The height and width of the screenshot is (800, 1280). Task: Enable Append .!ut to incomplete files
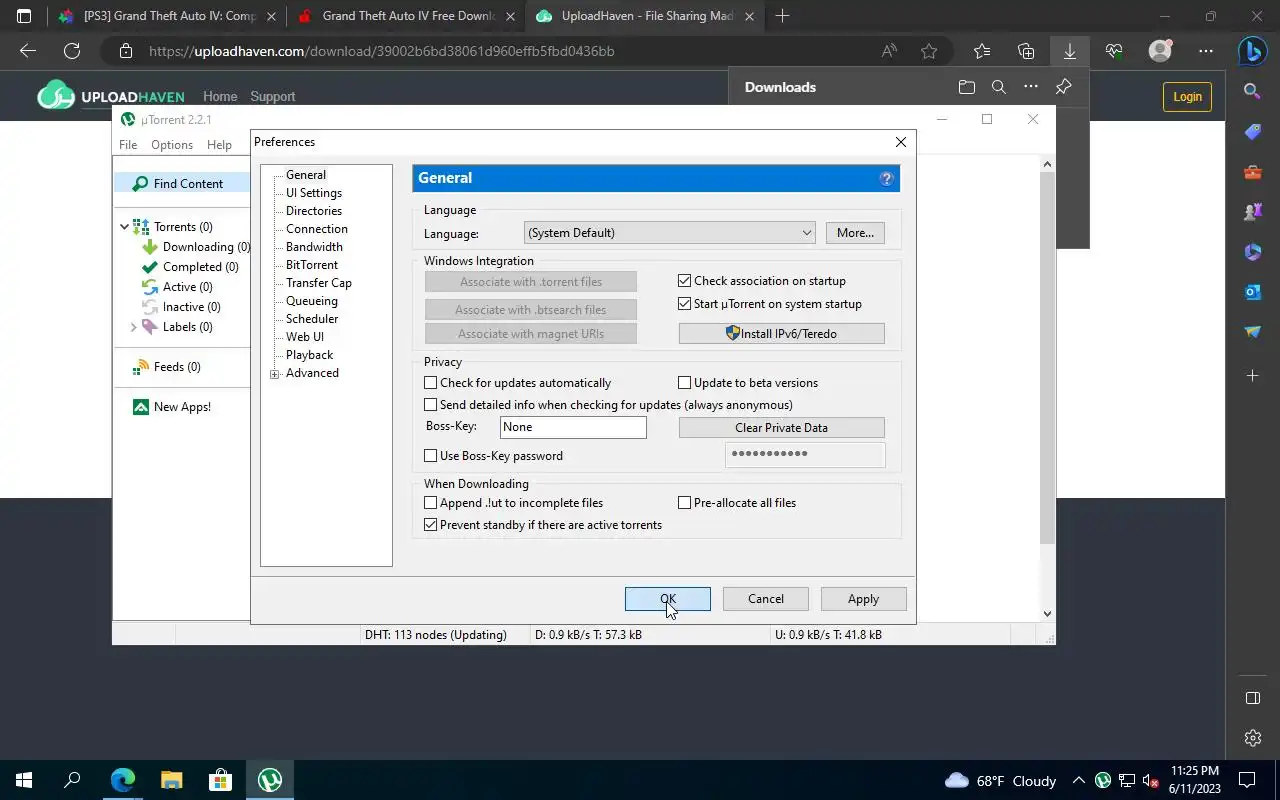(x=431, y=503)
